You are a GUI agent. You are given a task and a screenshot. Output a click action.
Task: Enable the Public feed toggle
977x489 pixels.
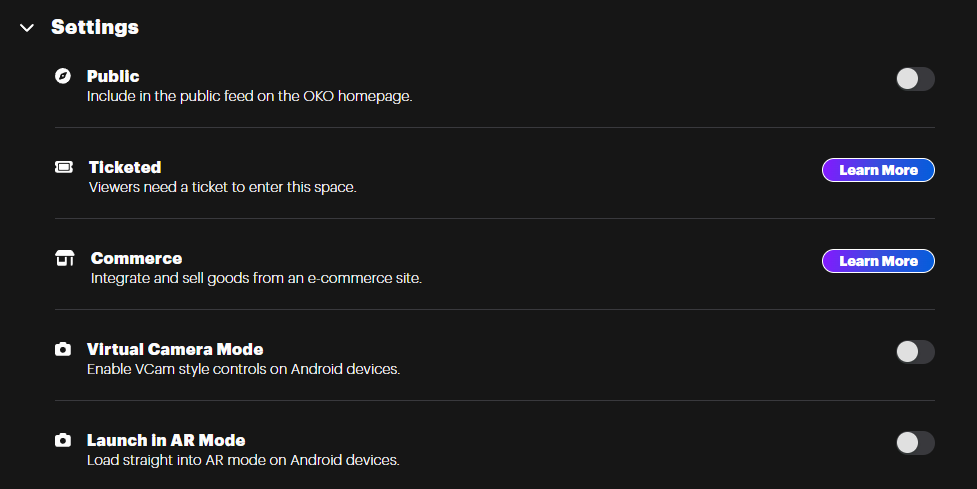coord(914,79)
